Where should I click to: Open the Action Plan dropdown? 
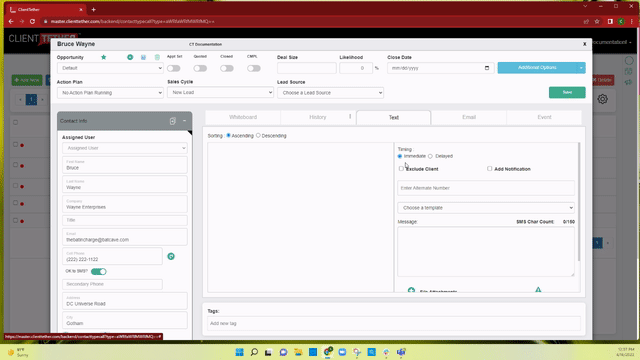110,93
